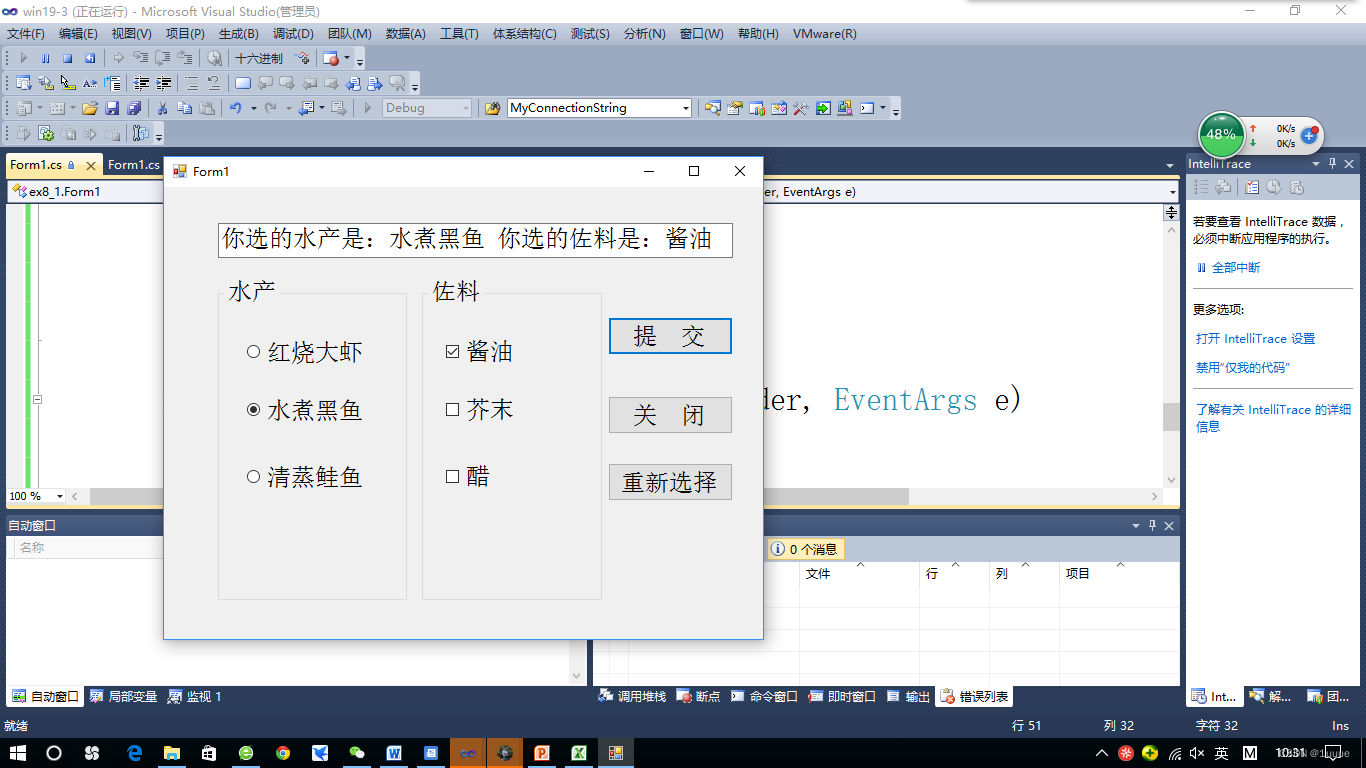This screenshot has width=1366, height=768.
Task: Click the 禁用"仅我的代码" link
Action: click(x=1243, y=368)
